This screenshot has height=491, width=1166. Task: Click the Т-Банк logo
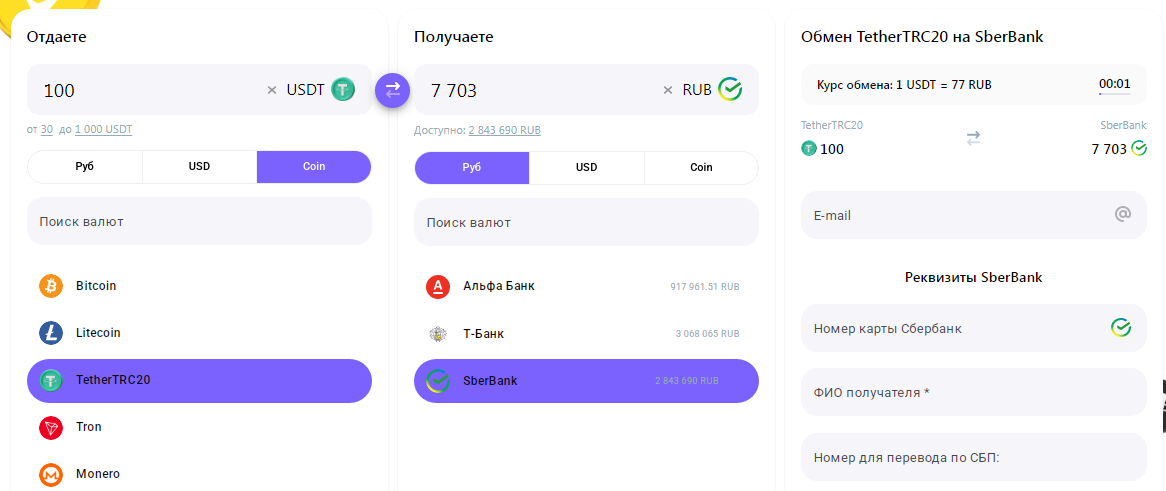point(438,334)
